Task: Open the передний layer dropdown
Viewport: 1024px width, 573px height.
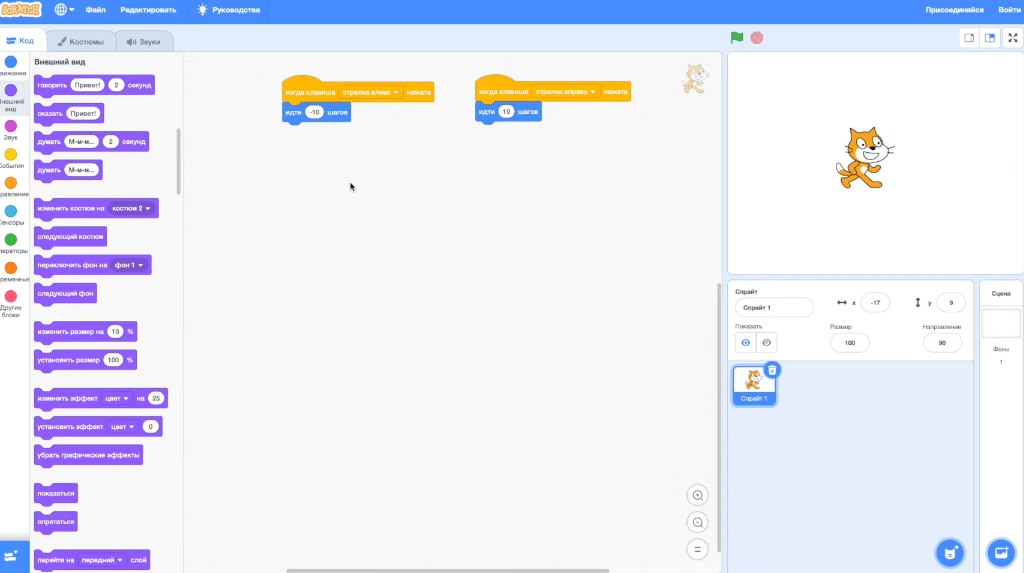Action: point(102,560)
